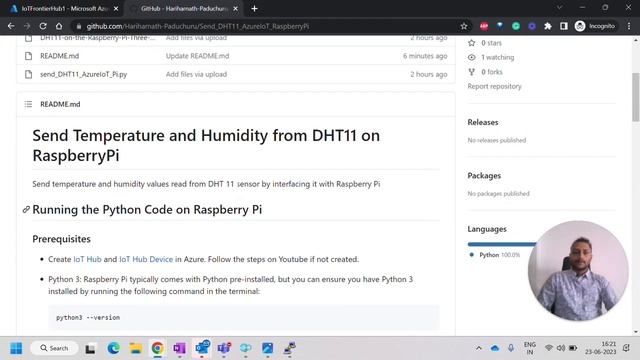Expand the tab search chevron
The height and width of the screenshot is (360, 640).
560,8
